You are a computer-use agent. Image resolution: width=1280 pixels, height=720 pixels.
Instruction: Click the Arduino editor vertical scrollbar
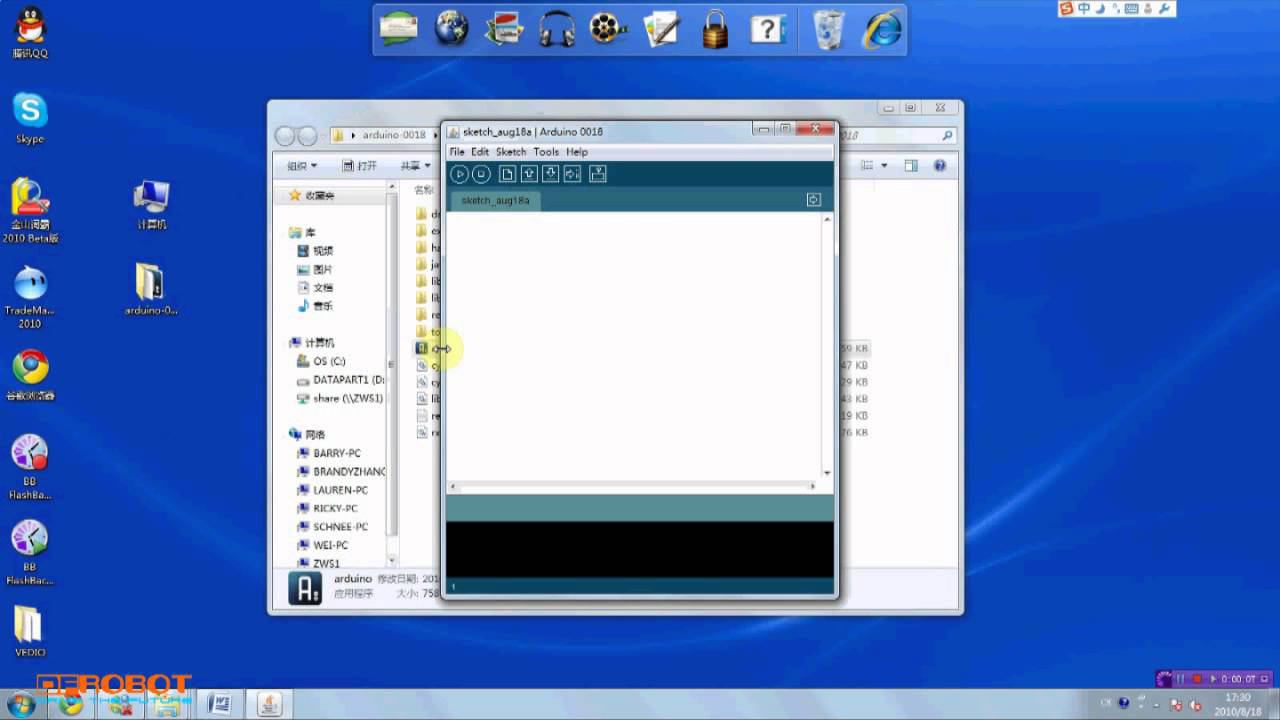827,345
